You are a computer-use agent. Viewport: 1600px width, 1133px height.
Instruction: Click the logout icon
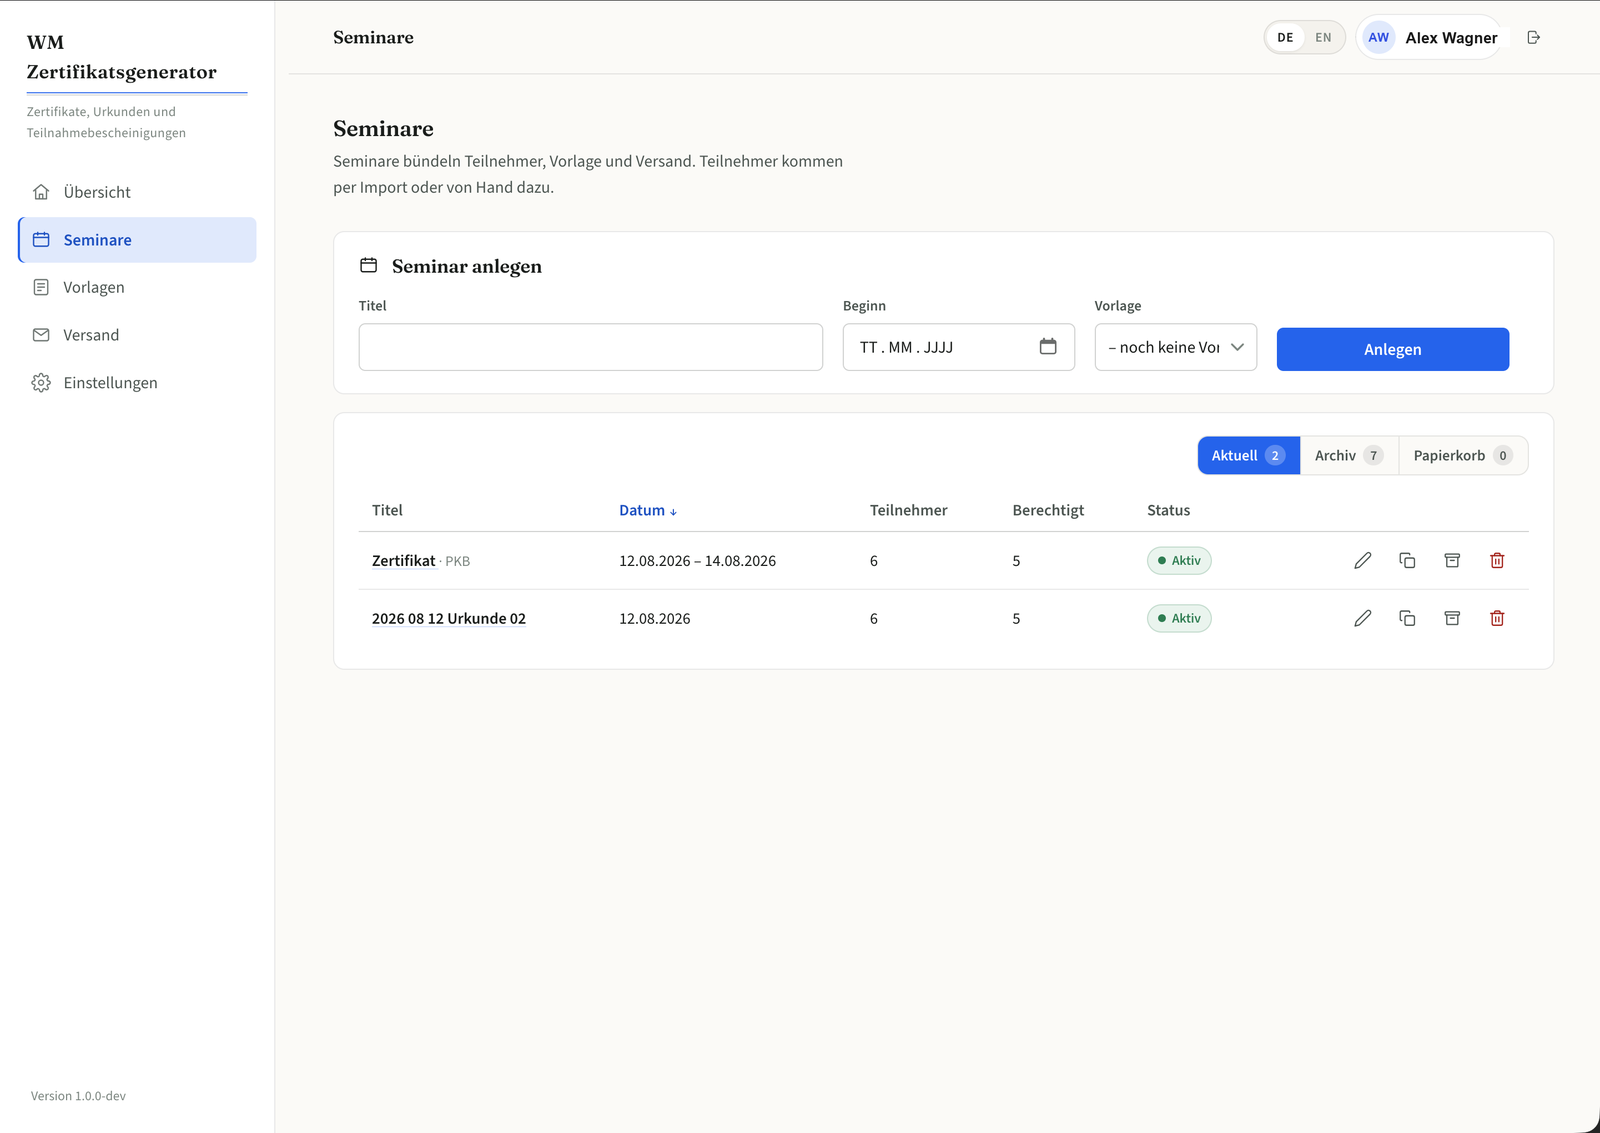tap(1534, 38)
